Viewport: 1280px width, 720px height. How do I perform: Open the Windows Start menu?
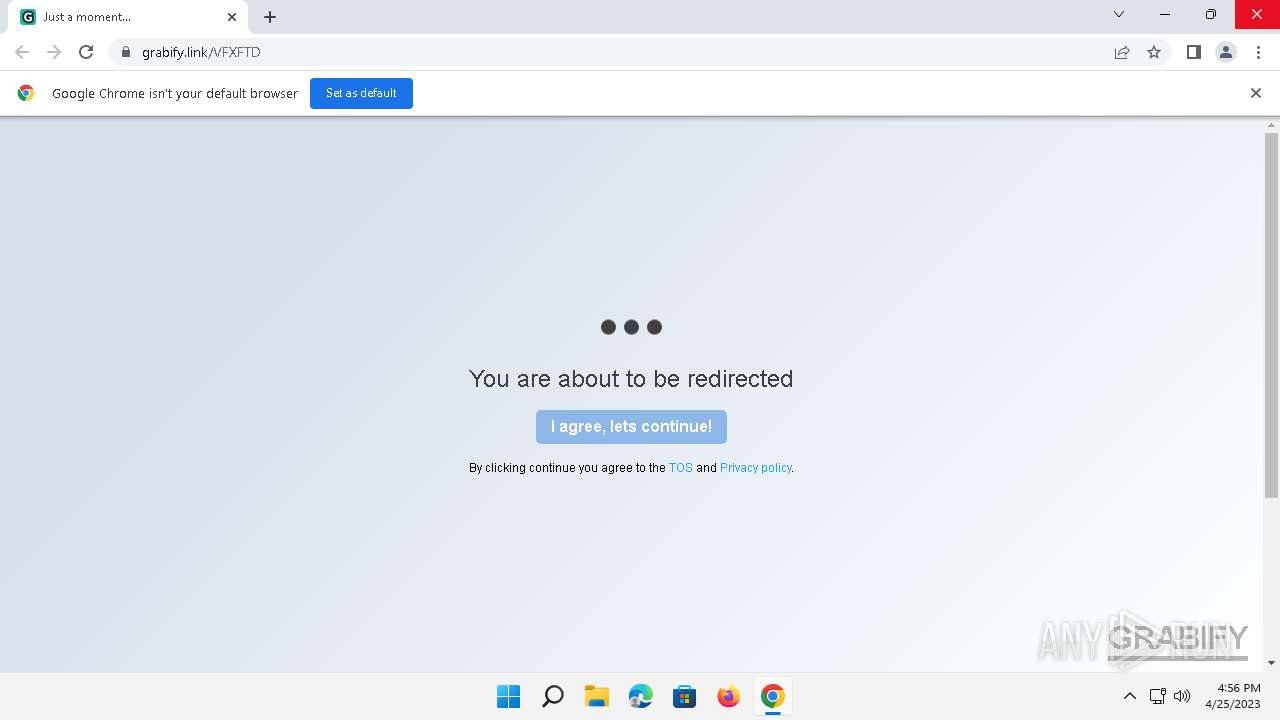pos(508,696)
